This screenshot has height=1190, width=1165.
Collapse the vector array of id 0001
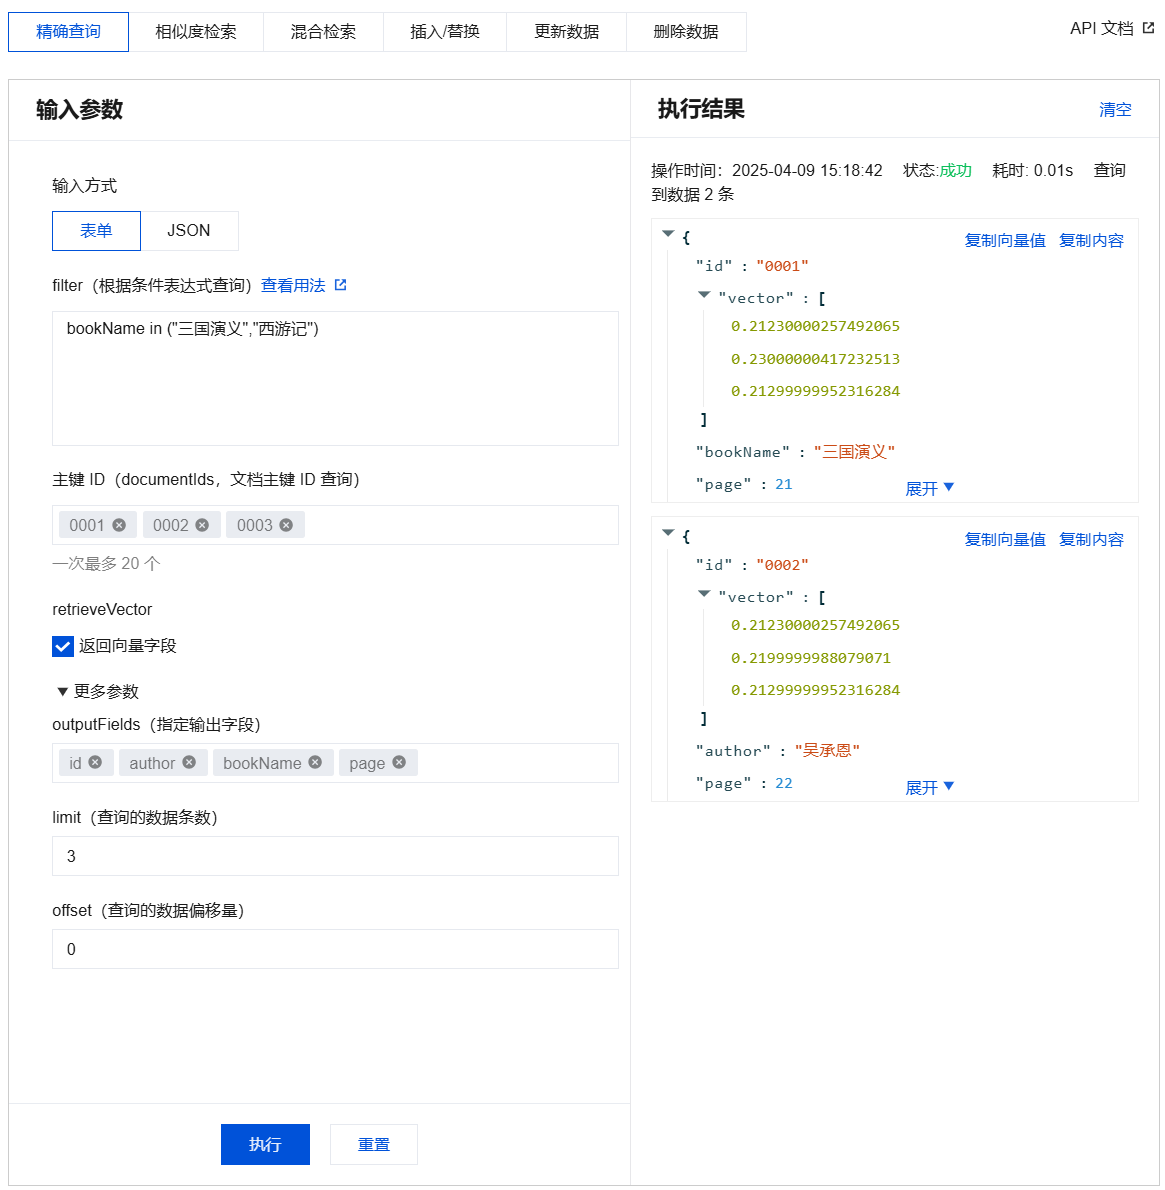(x=704, y=294)
